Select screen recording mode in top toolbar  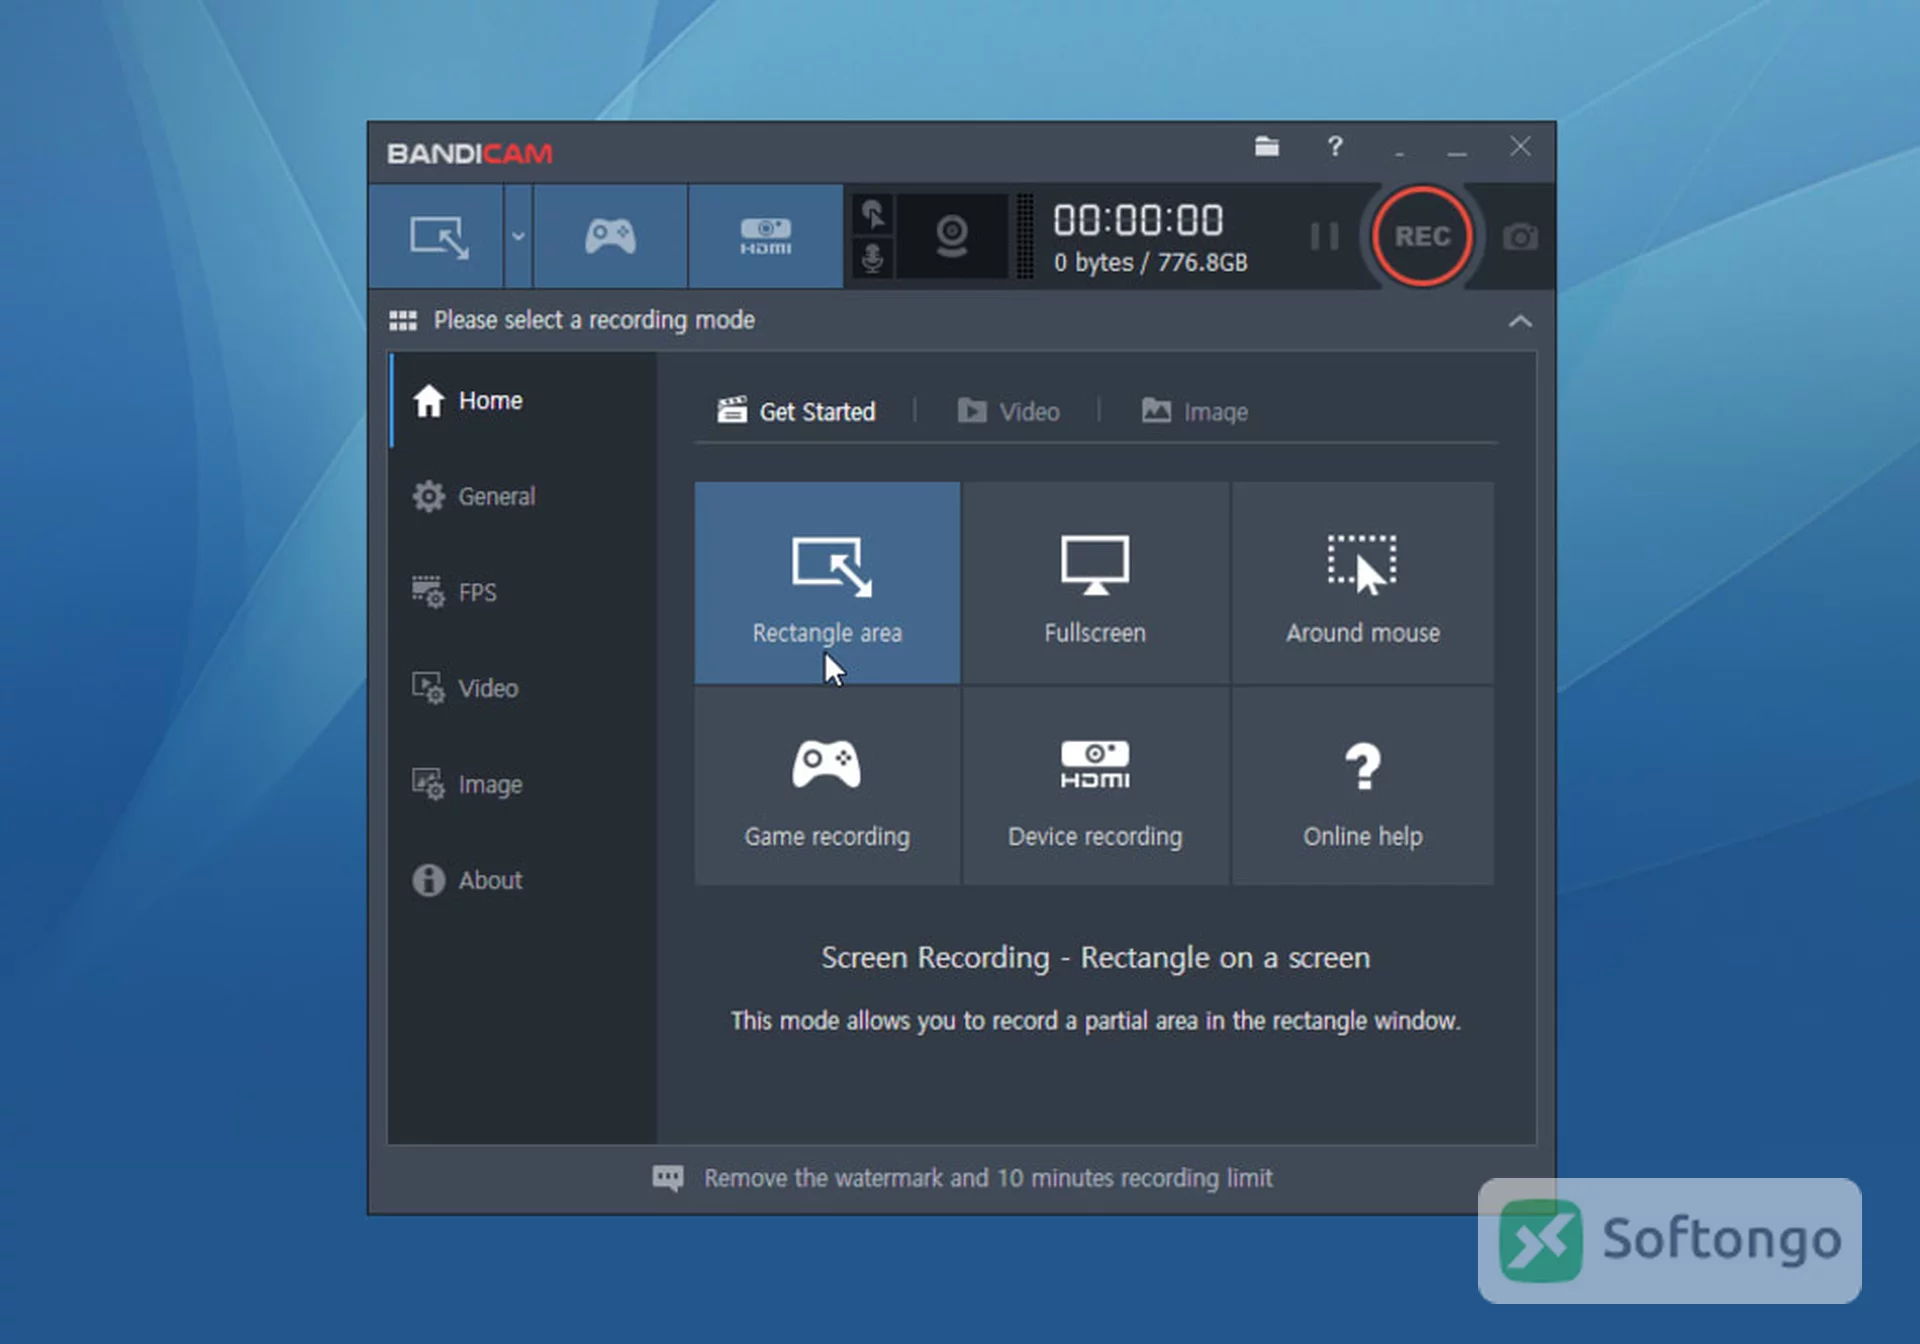tap(437, 237)
